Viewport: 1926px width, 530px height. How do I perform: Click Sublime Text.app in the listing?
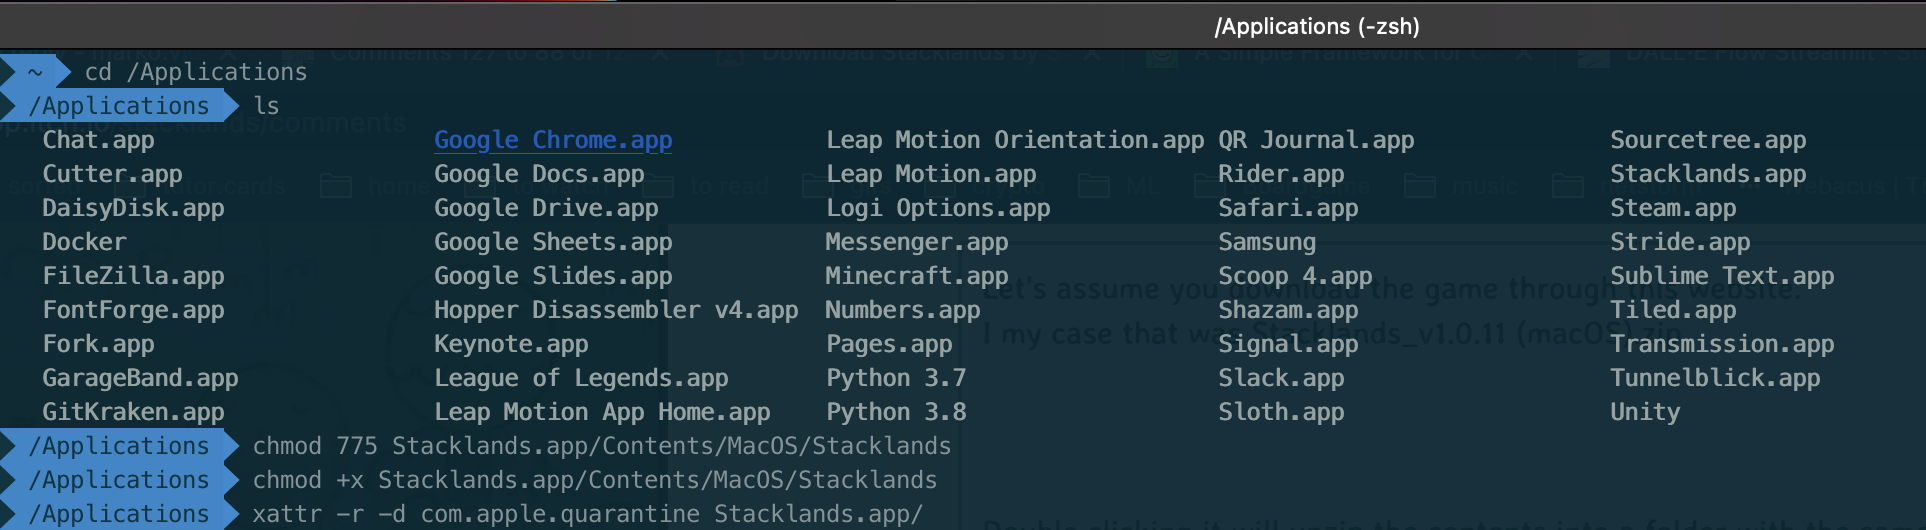coord(1721,276)
